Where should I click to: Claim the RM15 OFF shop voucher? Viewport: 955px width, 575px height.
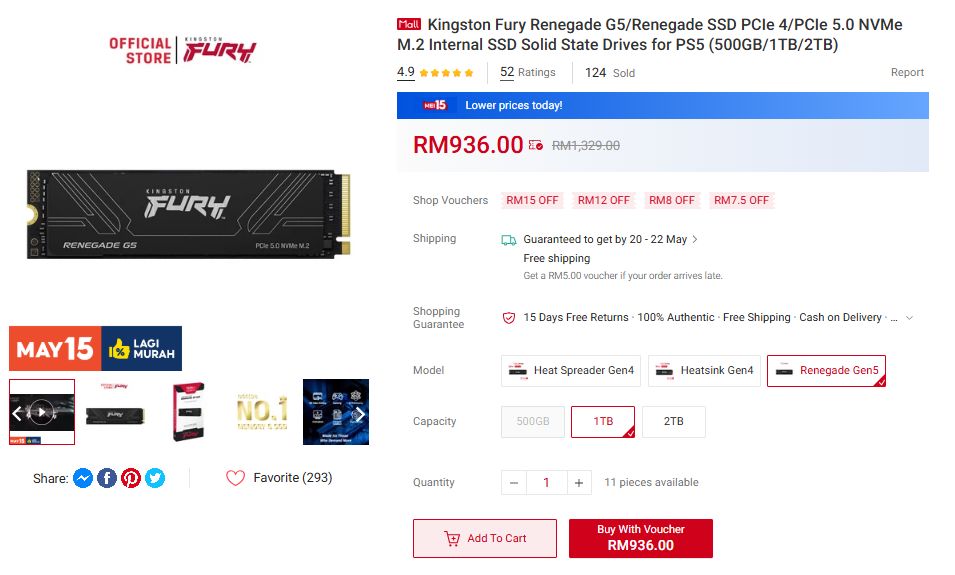[532, 200]
